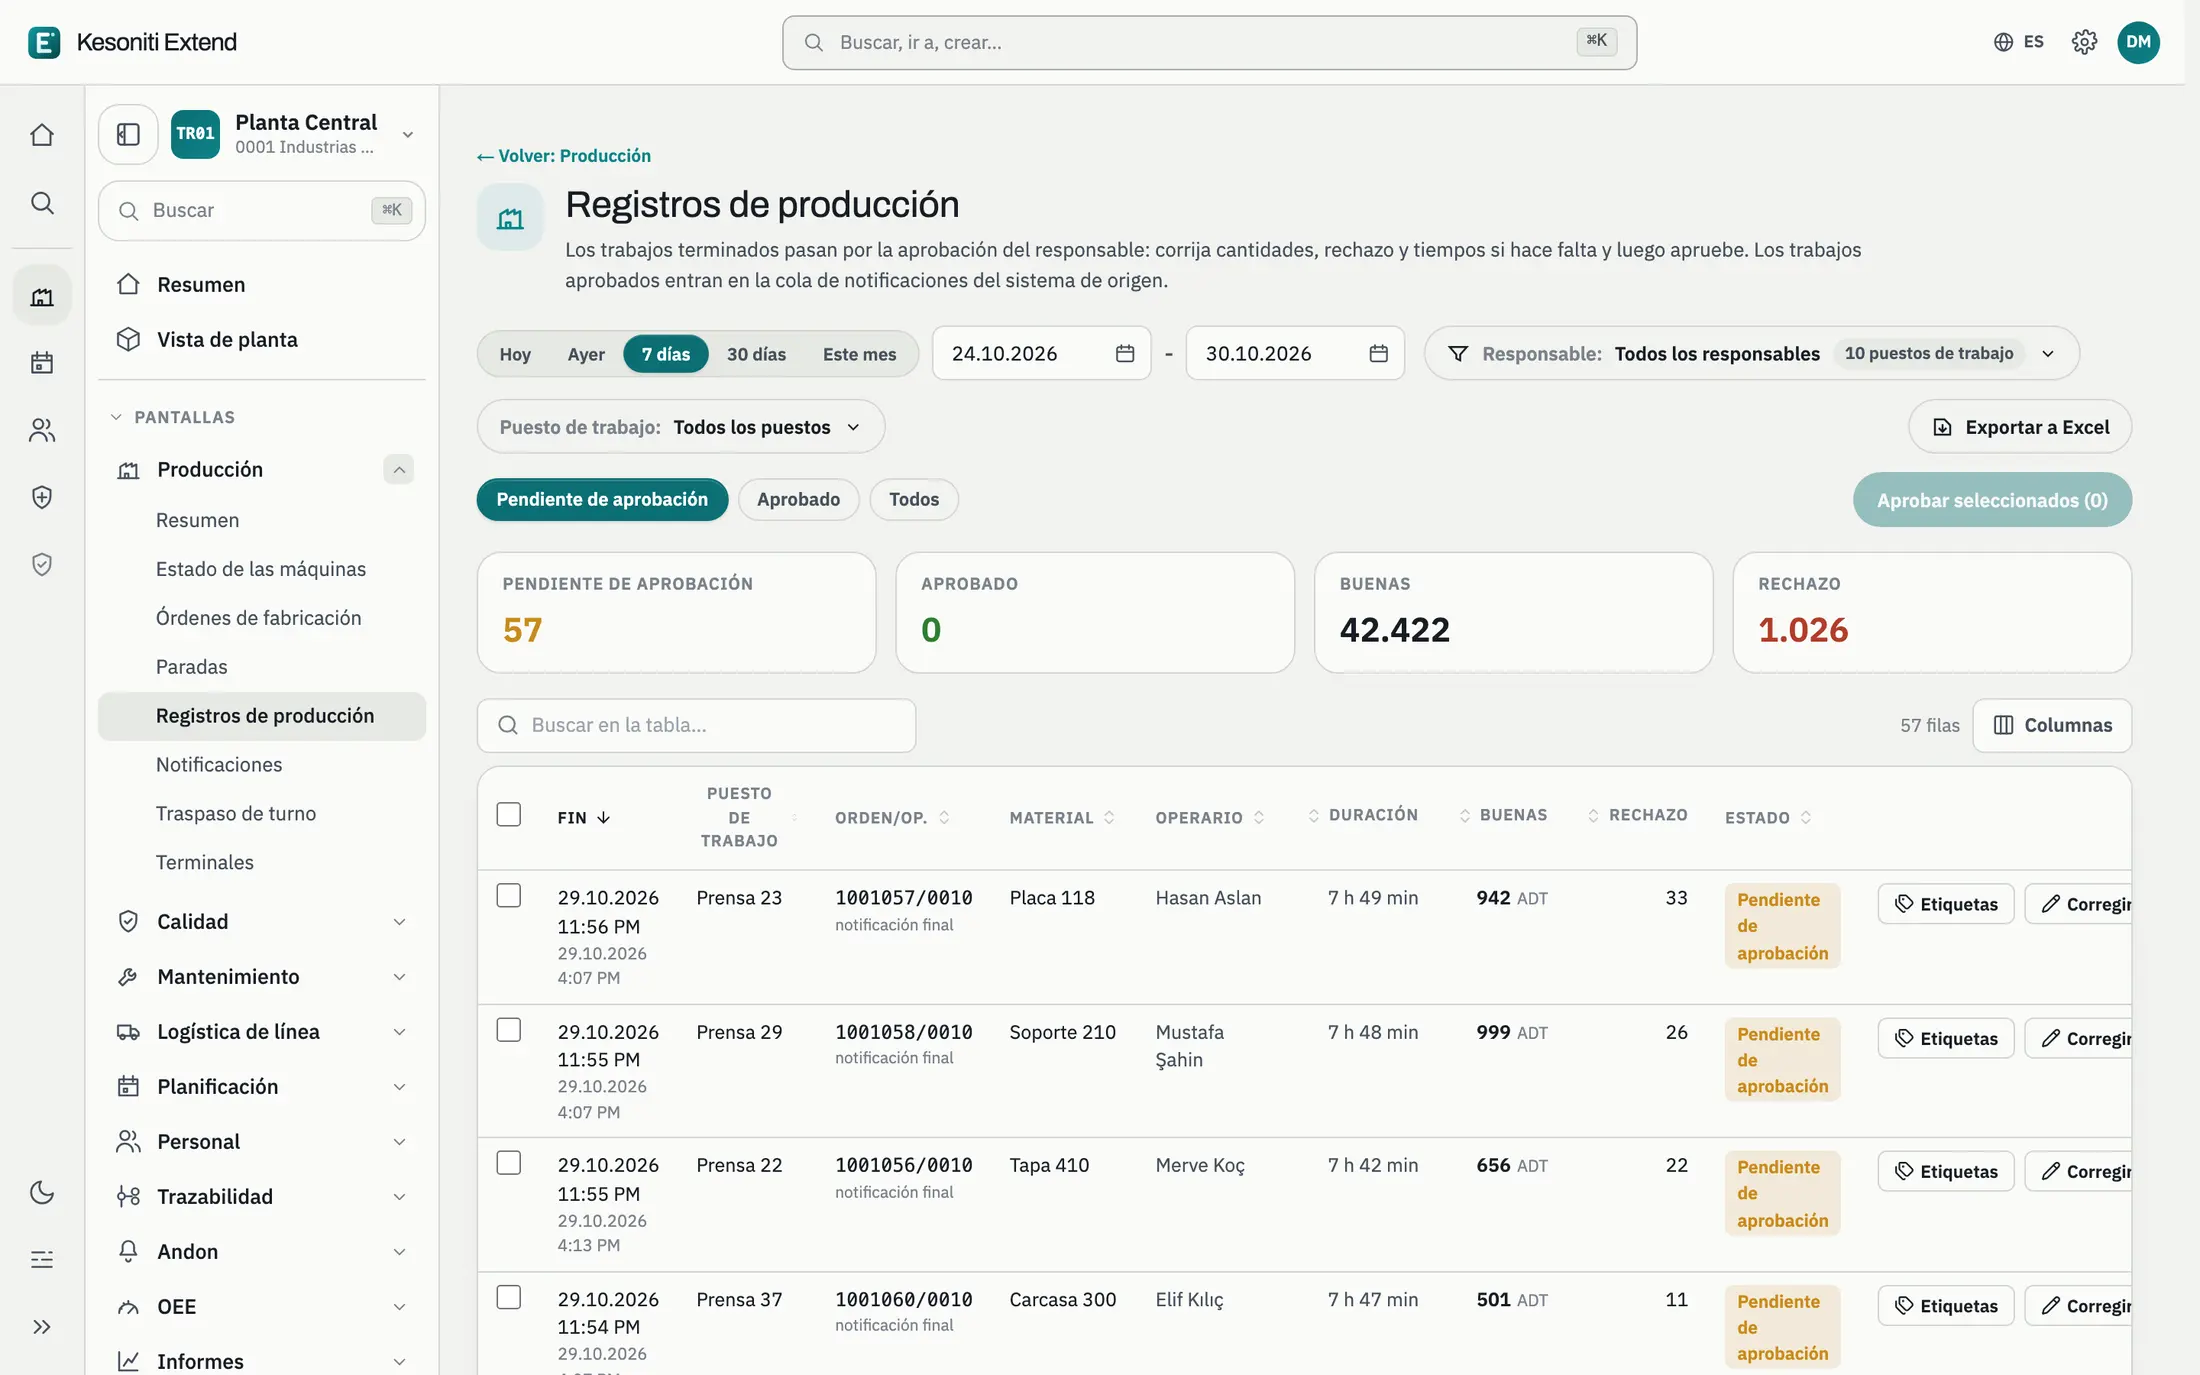Image resolution: width=2200 pixels, height=1375 pixels.
Task: Select all rows with header checkbox
Action: tap(509, 814)
